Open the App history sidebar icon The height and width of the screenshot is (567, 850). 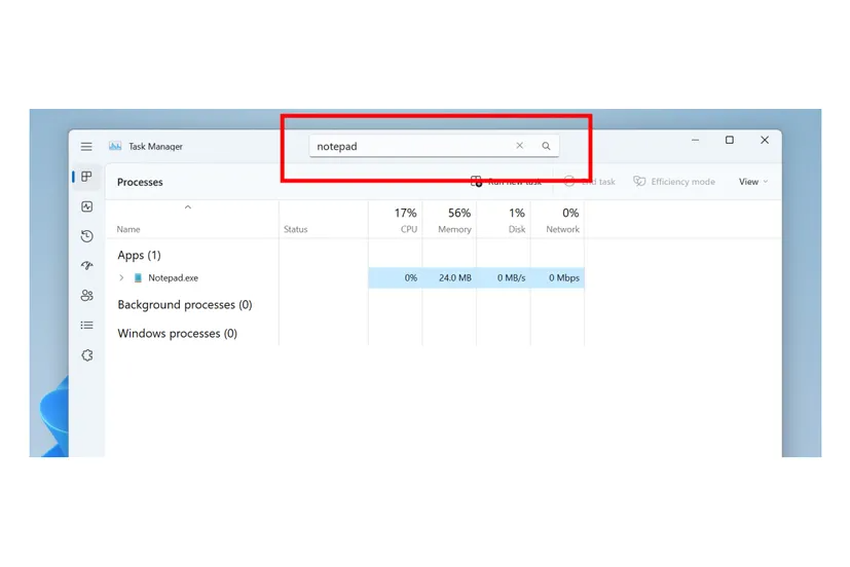87,237
